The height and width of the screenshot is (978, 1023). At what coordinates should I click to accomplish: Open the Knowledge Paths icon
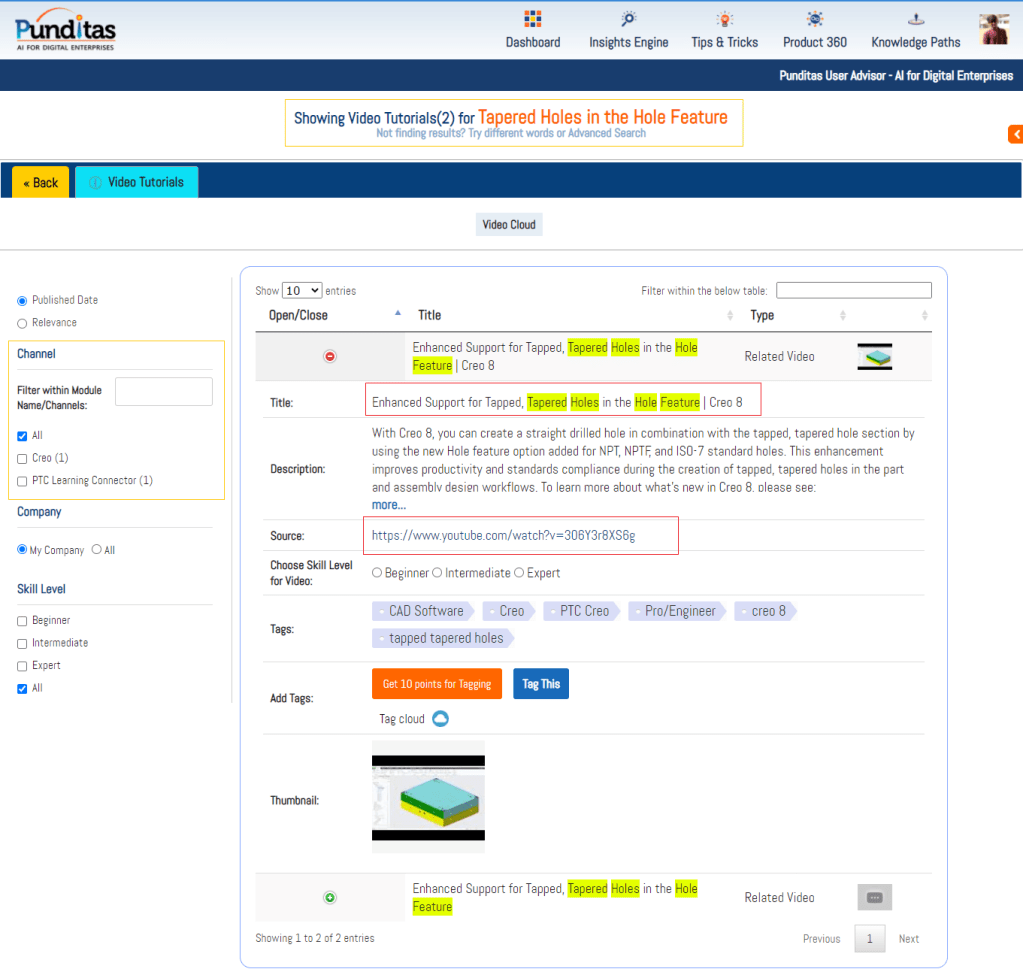(x=915, y=19)
